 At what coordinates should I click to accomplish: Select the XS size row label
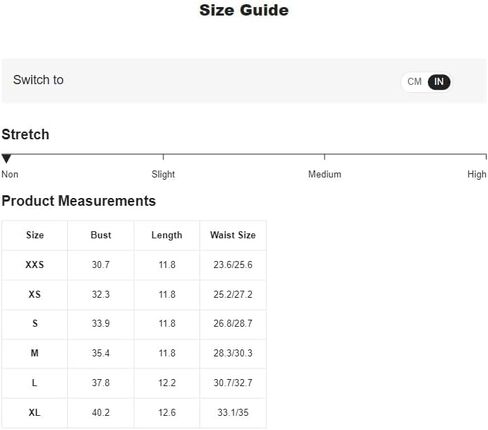point(35,294)
